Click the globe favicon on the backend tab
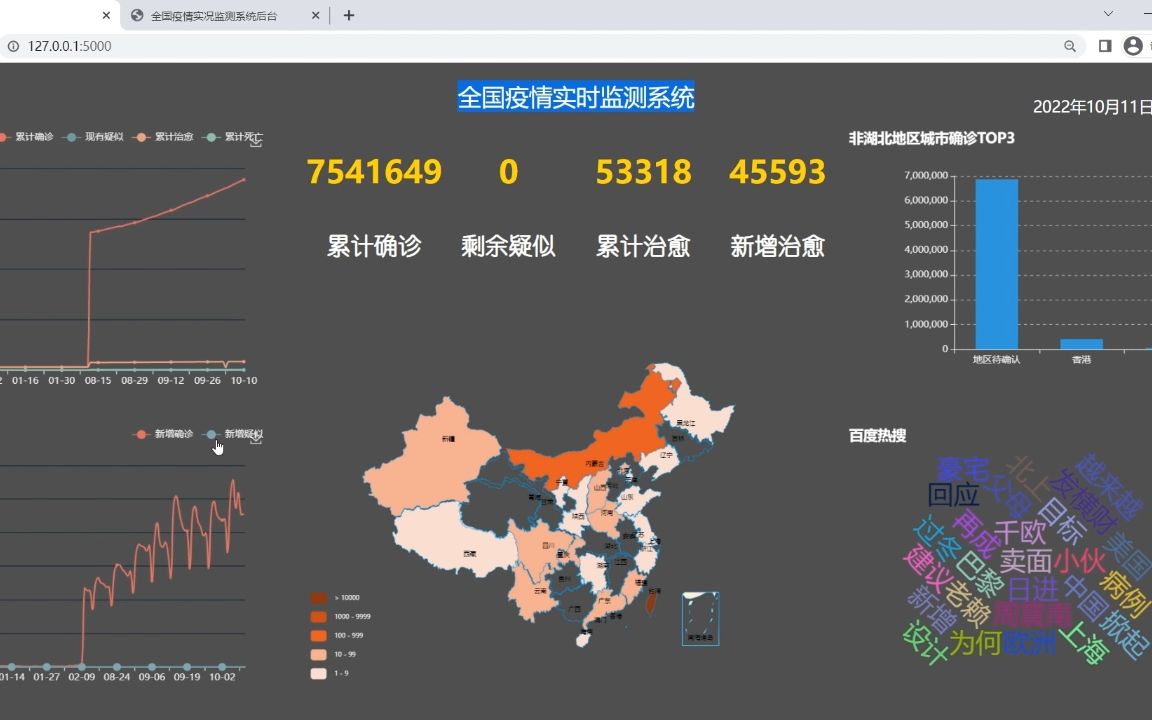The image size is (1152, 720). click(x=137, y=15)
